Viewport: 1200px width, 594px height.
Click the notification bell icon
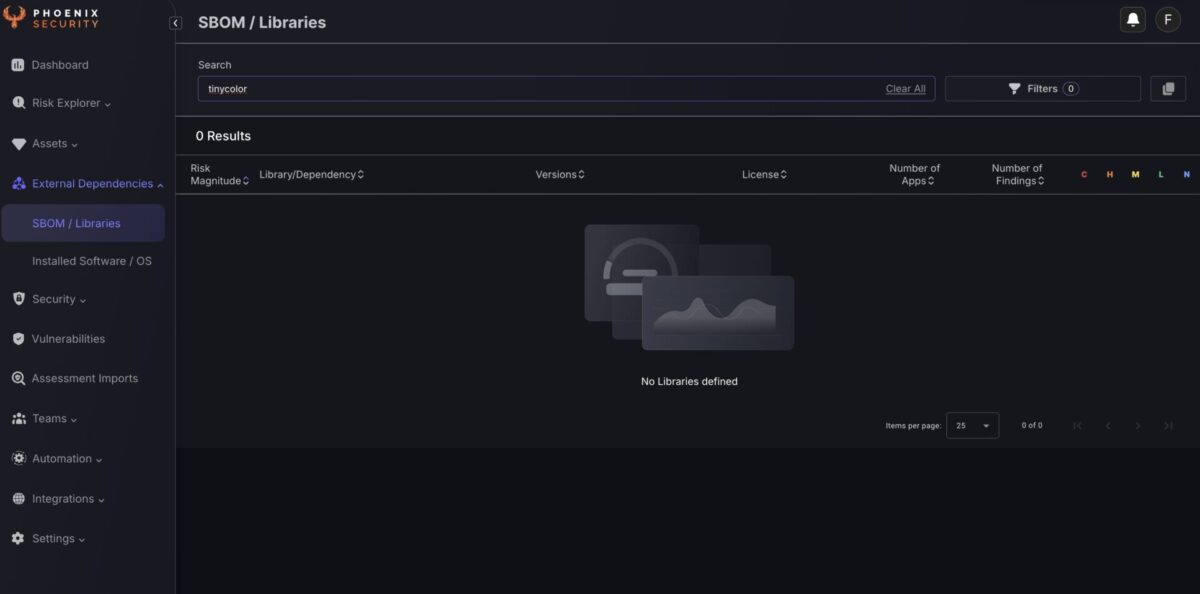pyautogui.click(x=1132, y=20)
